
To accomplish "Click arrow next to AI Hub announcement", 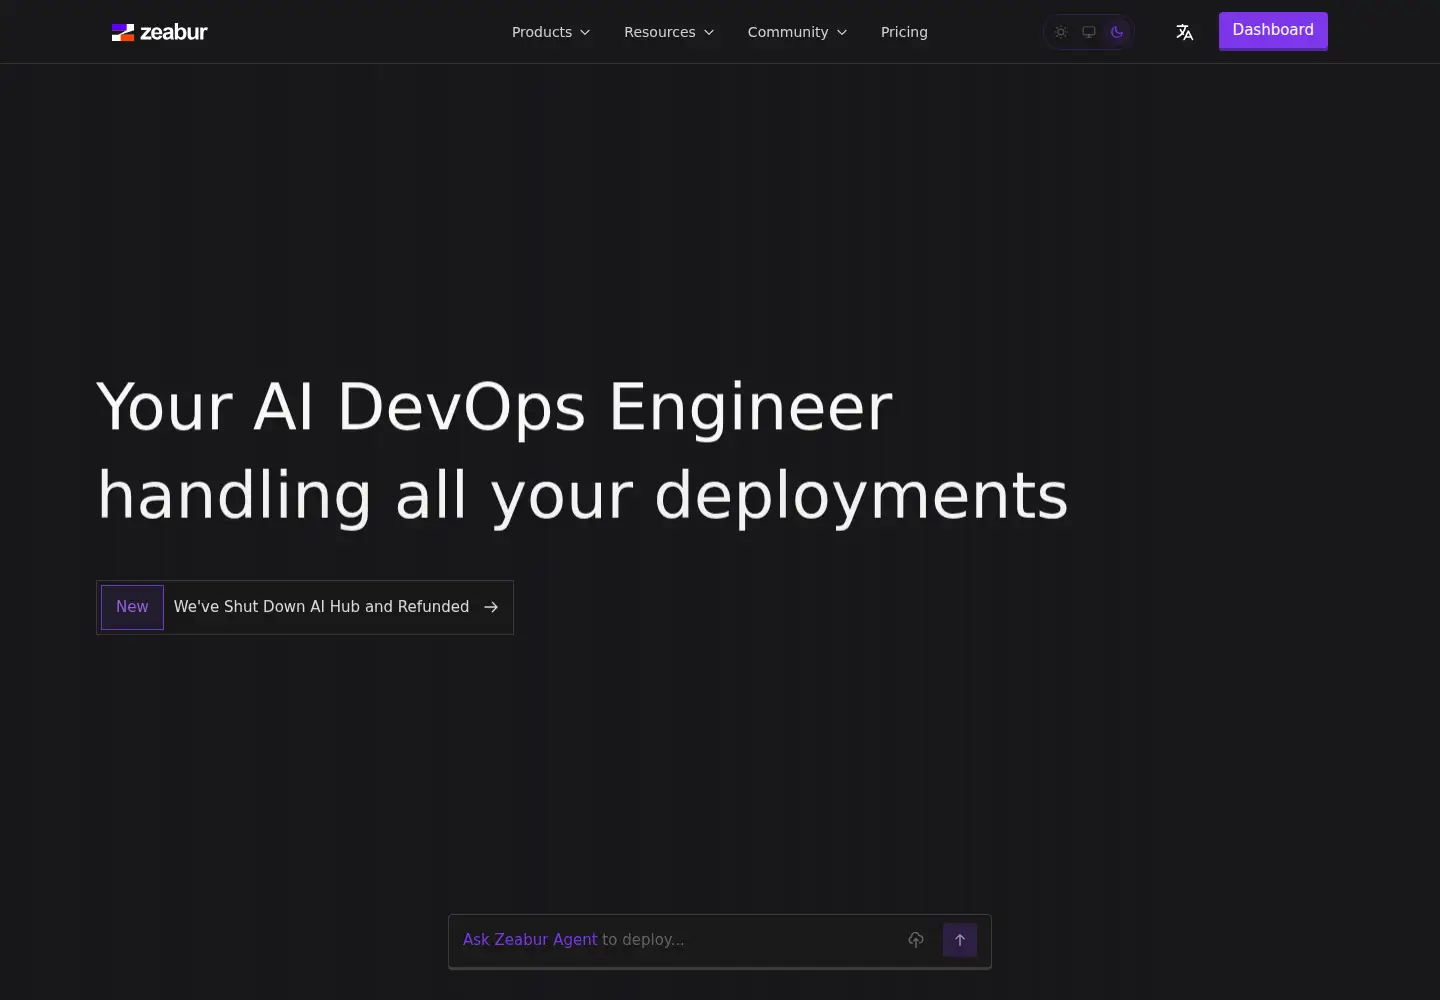I will point(491,607).
